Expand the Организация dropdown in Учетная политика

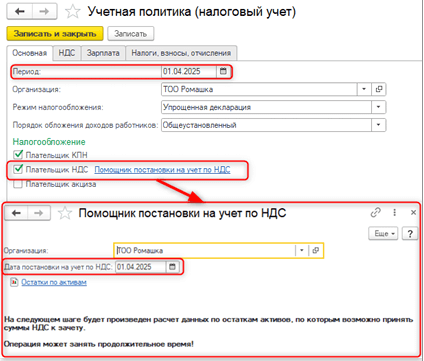(x=364, y=89)
